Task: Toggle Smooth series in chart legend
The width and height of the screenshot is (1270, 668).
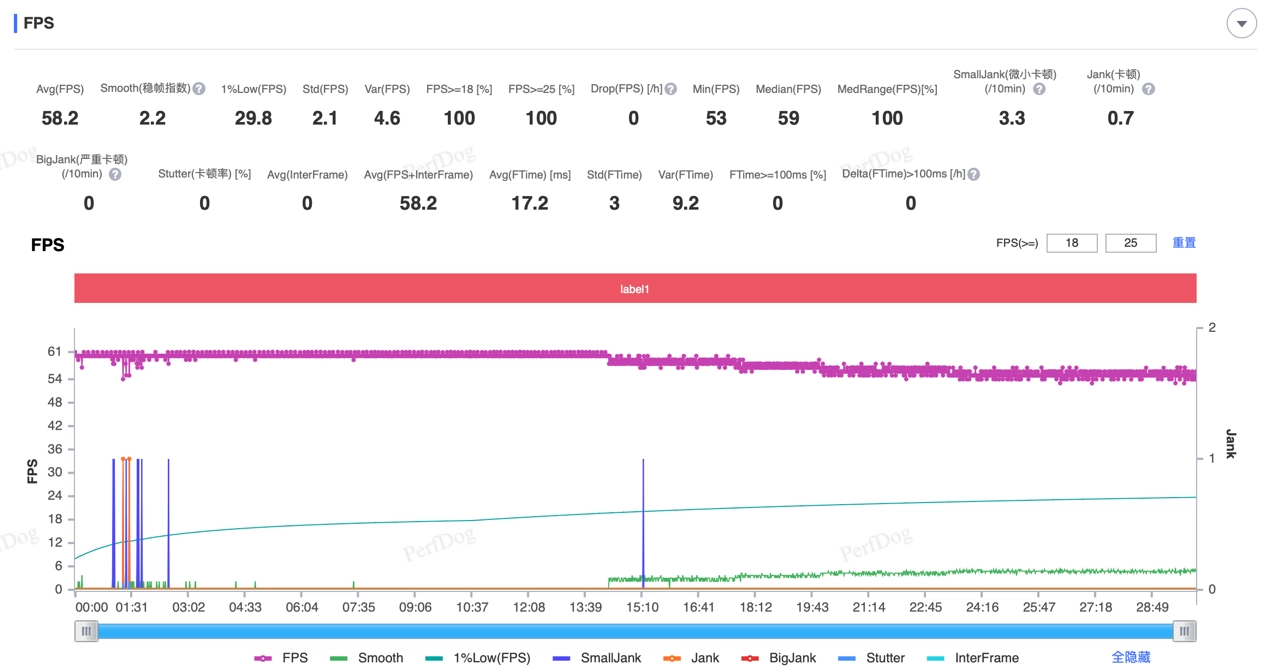Action: (367, 658)
